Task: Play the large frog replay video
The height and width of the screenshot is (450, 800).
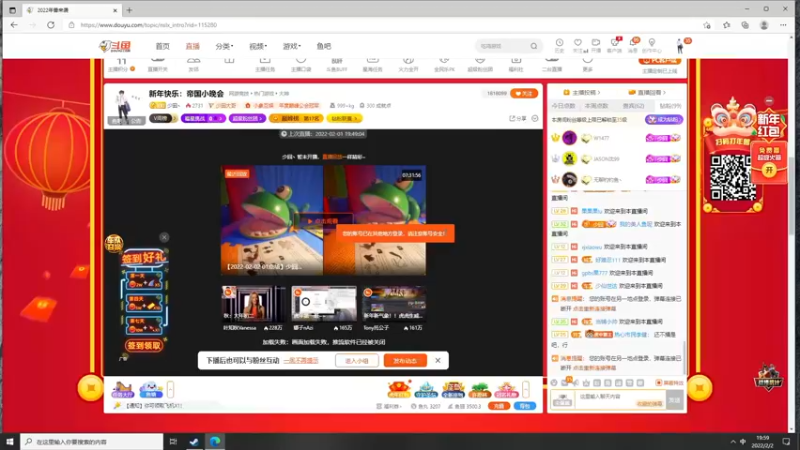Action: tap(323, 221)
